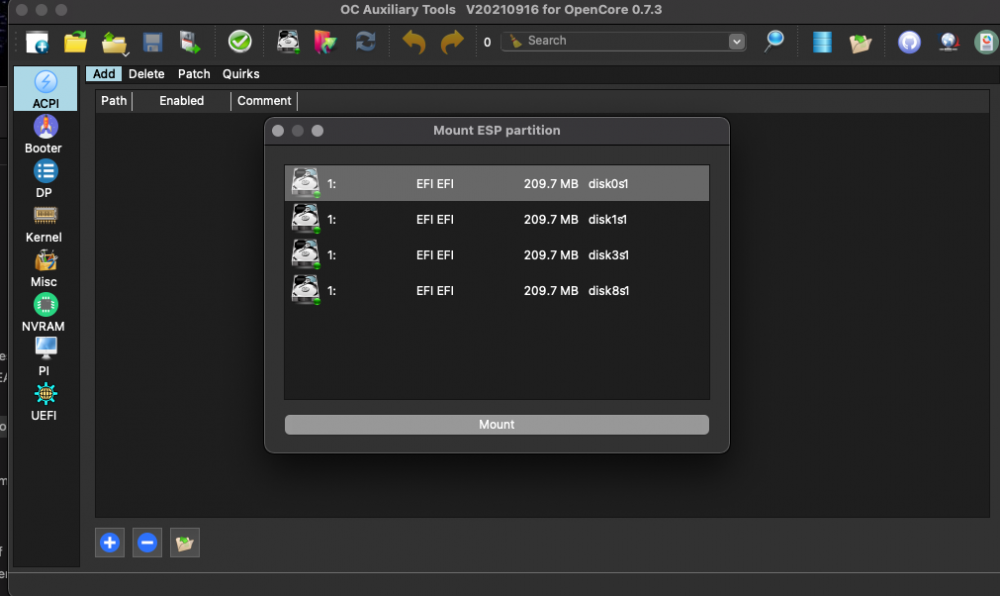1000x596 pixels.
Task: Click the green-arrow folder icon in the top toolbar
Action: click(x=860, y=43)
